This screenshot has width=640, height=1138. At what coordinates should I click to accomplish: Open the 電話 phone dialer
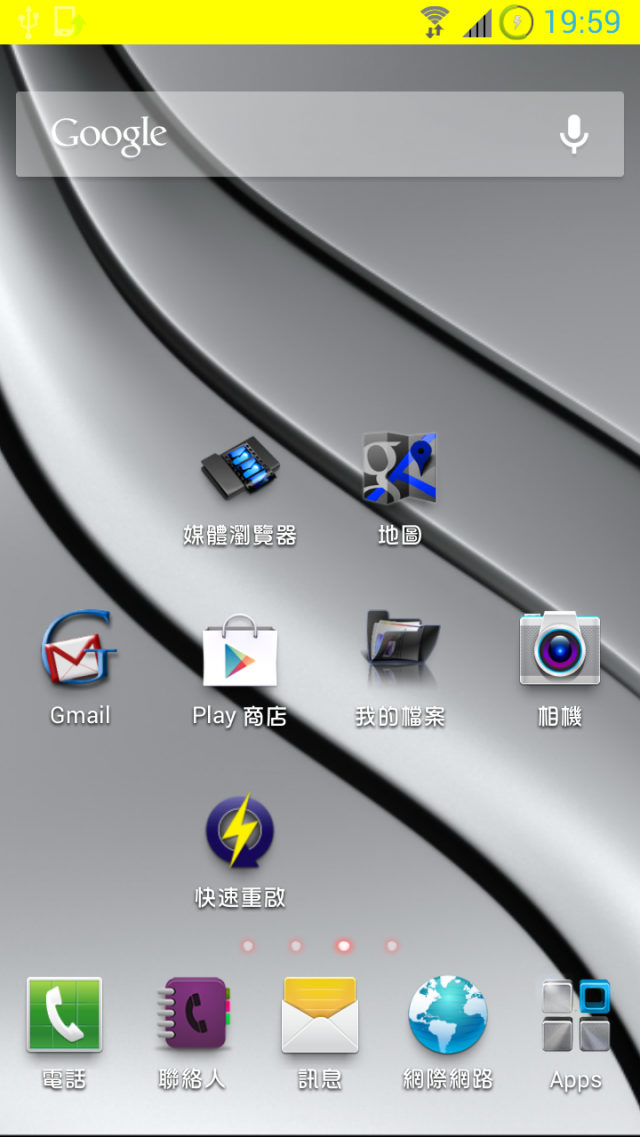pos(64,1015)
